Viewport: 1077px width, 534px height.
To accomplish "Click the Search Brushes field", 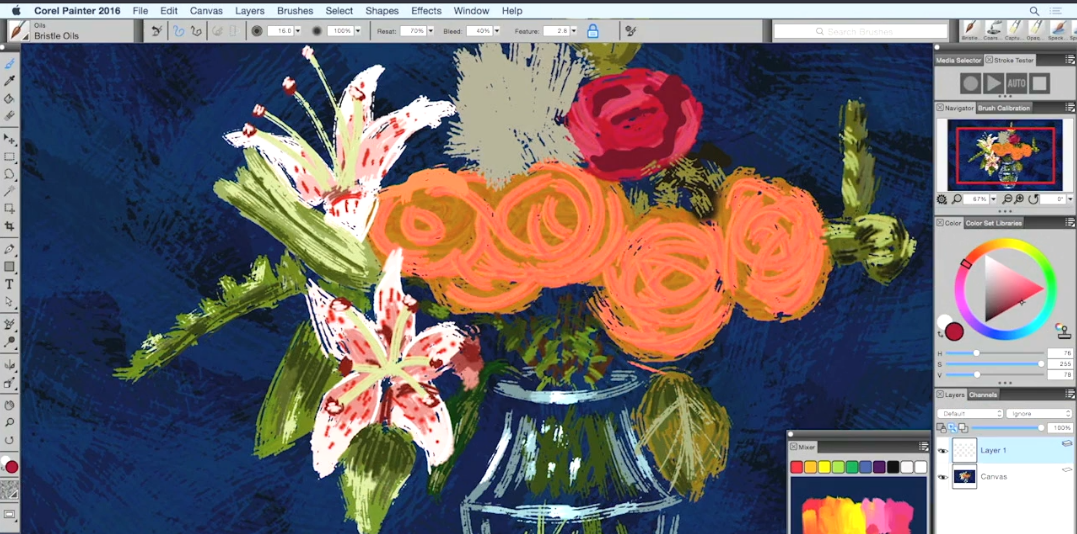I will (x=860, y=32).
